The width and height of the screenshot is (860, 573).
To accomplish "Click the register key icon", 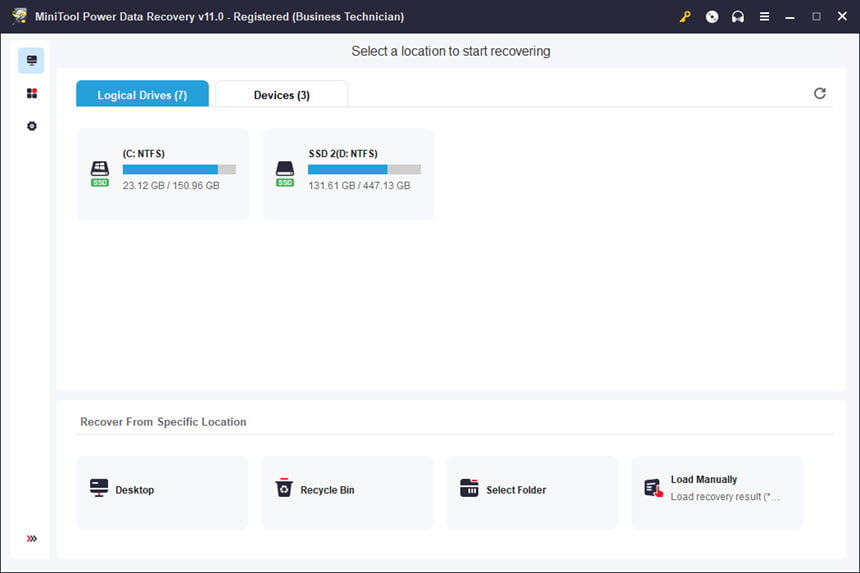I will pos(685,16).
